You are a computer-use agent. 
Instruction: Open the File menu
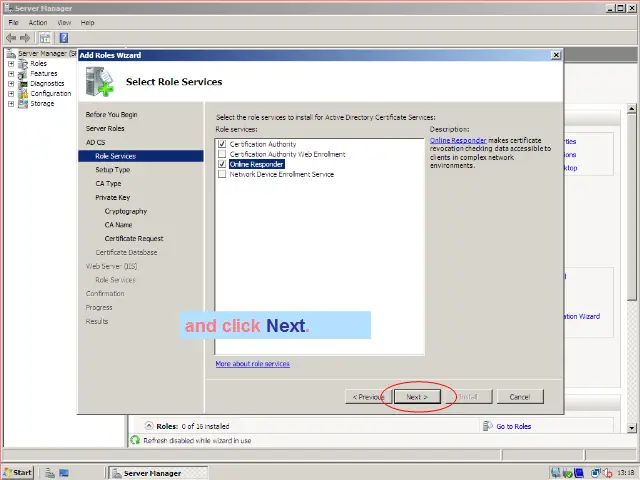pos(13,22)
